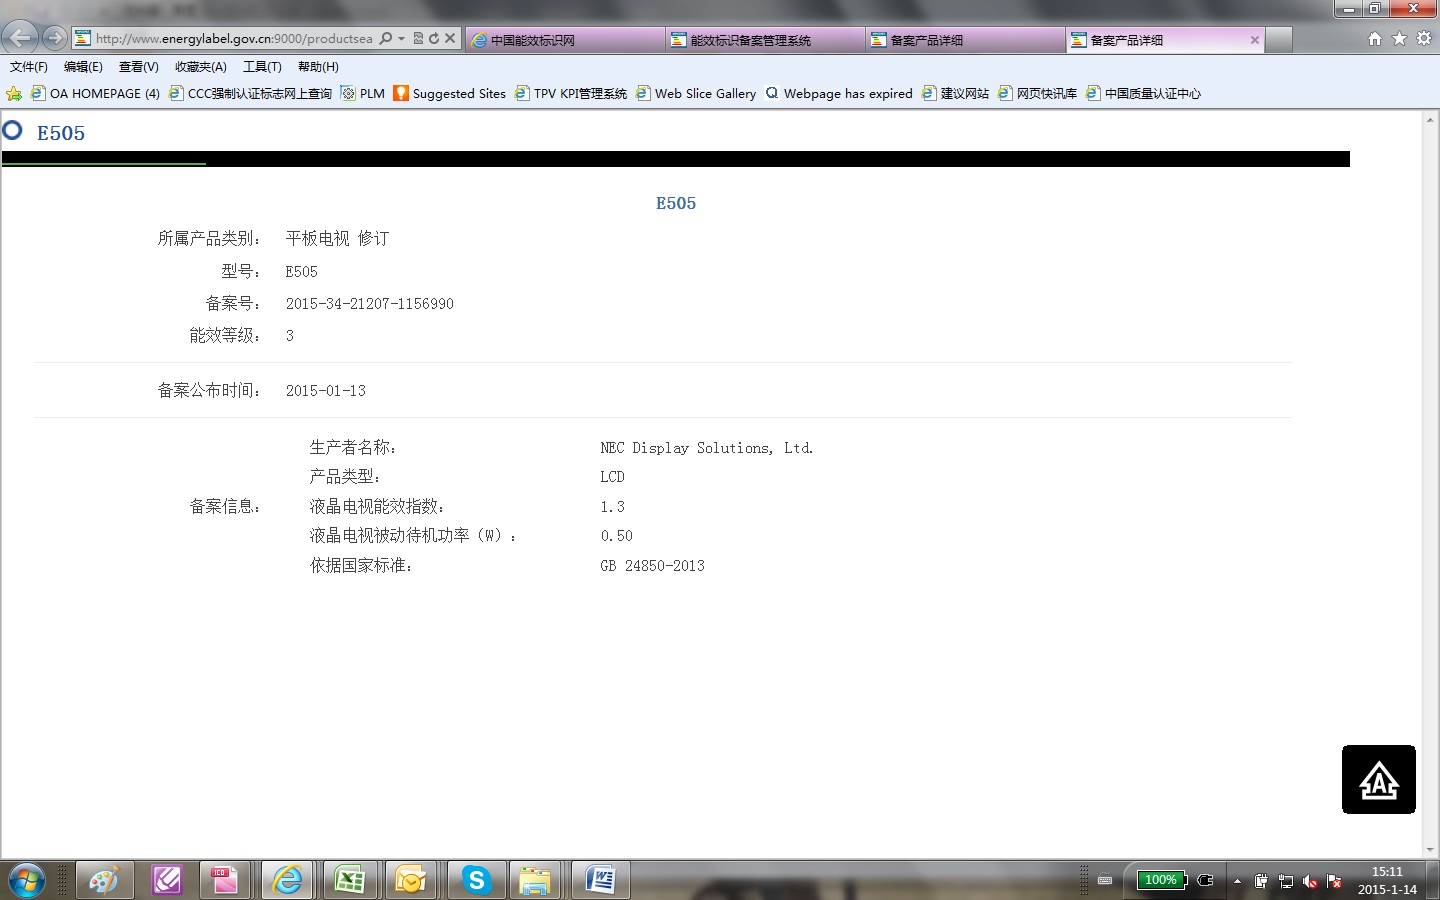Click the refresh icon in address bar

[434, 38]
